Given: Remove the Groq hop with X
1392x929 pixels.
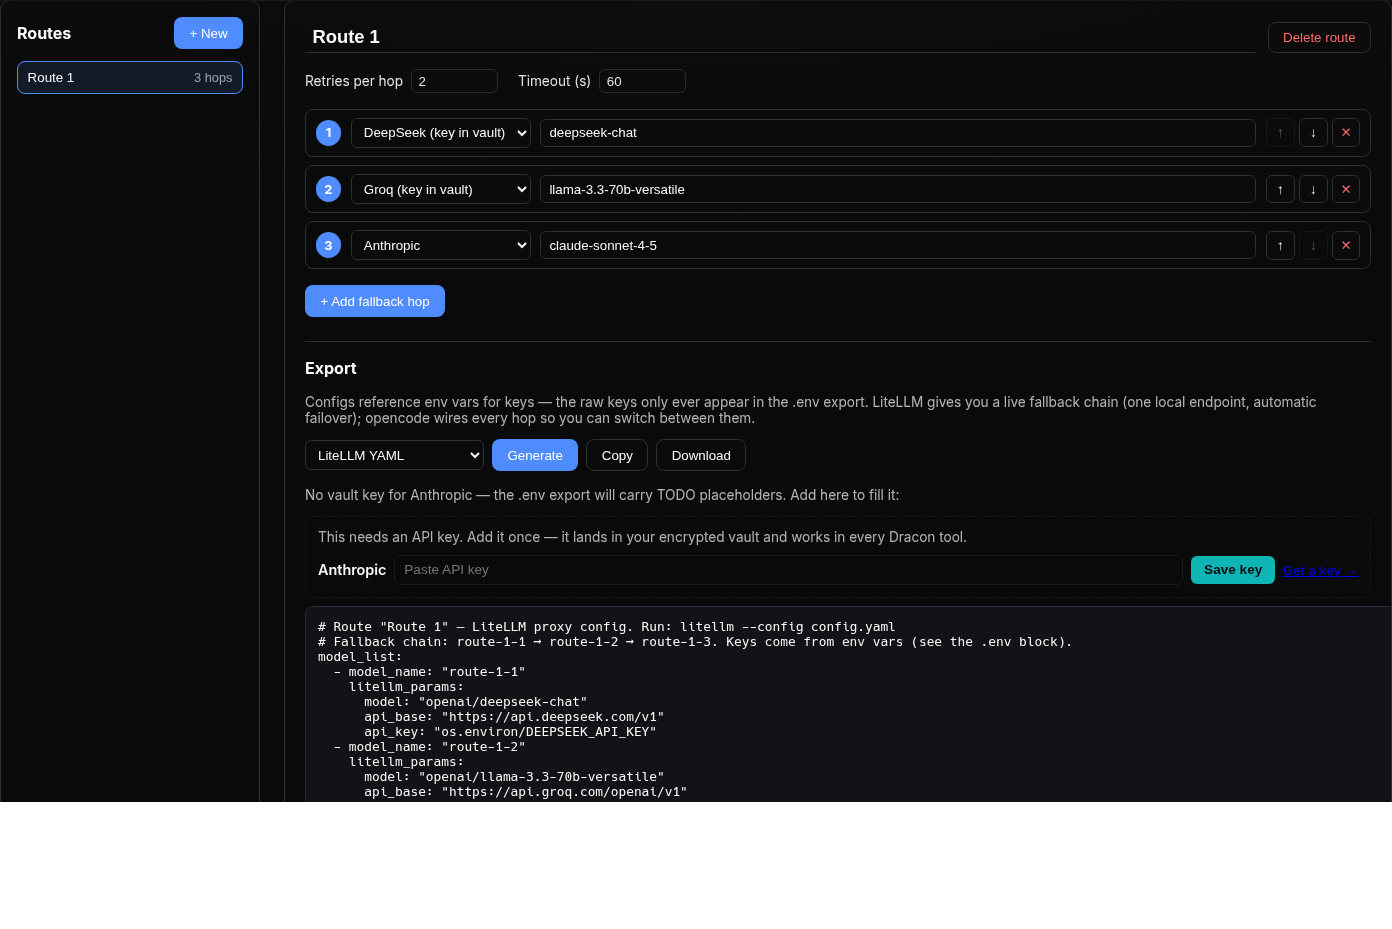Looking at the screenshot, I should click(x=1346, y=189).
